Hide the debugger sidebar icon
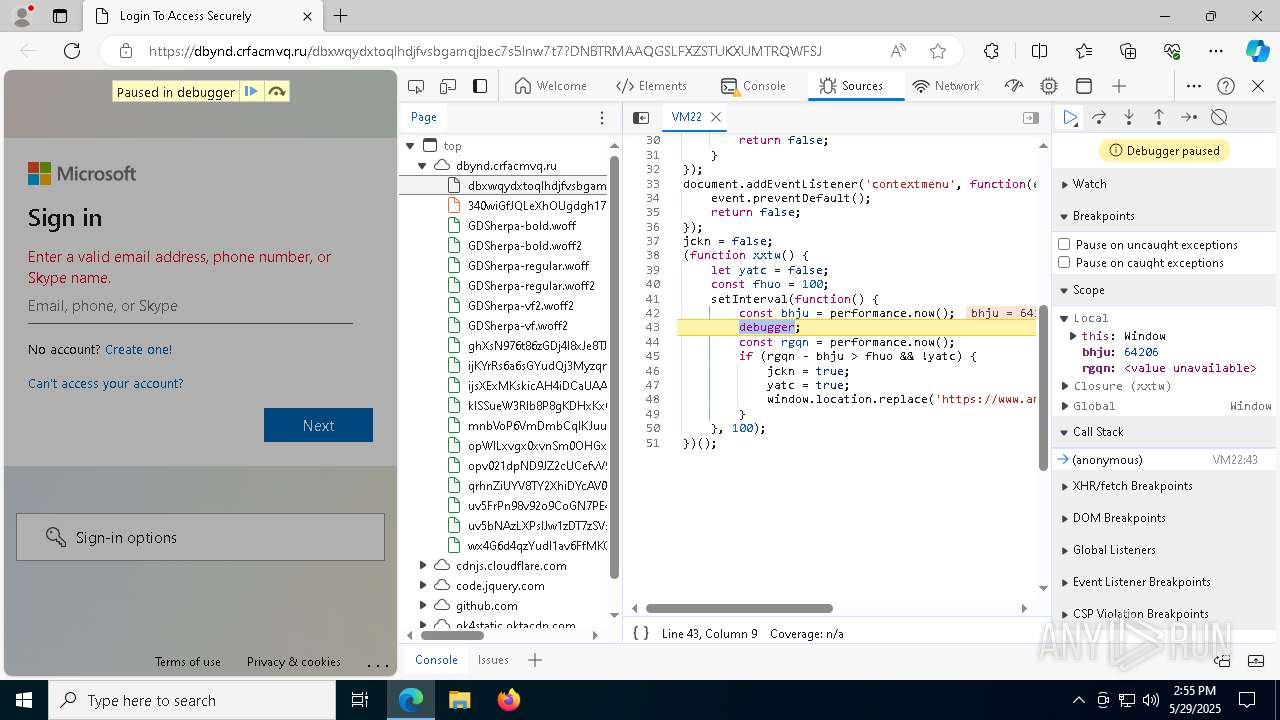This screenshot has width=1280, height=720. 1031,118
